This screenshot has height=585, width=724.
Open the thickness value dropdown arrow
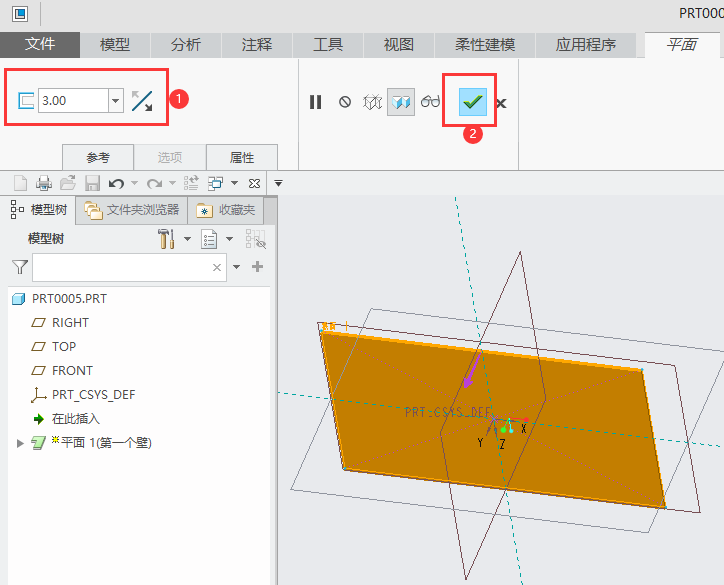(115, 101)
